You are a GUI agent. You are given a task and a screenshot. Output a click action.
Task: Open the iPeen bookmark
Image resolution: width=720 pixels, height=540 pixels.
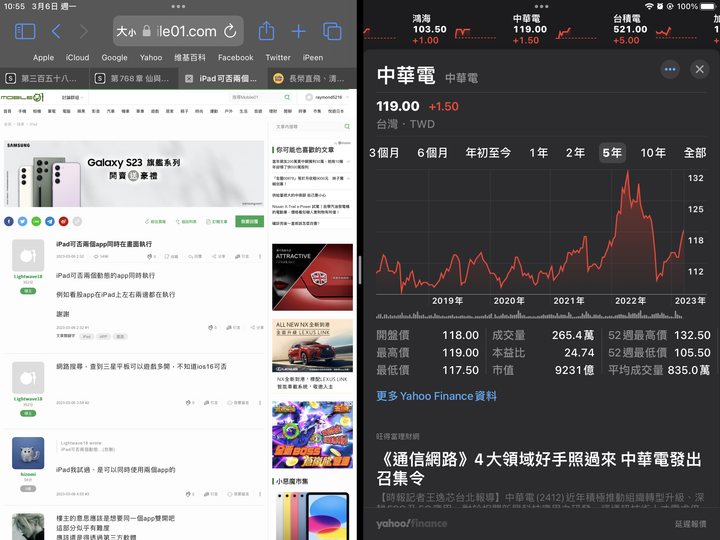[x=313, y=58]
